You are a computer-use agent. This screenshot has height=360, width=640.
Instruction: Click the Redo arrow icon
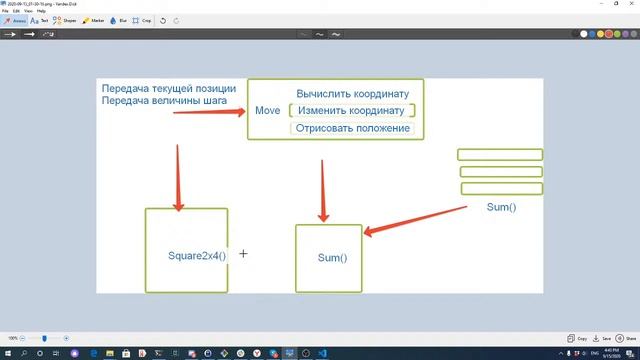pos(176,20)
